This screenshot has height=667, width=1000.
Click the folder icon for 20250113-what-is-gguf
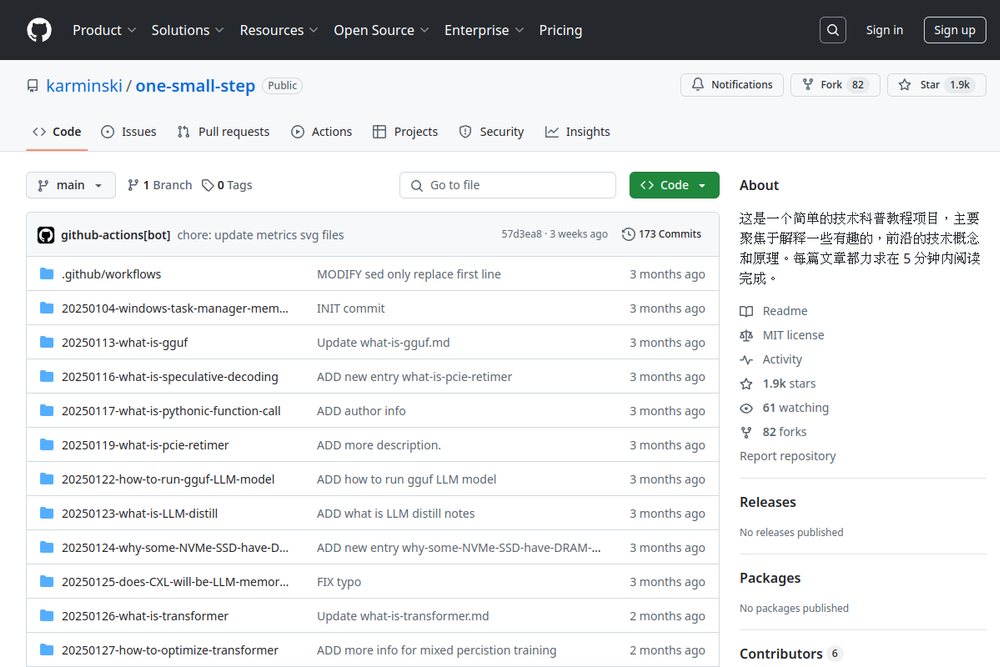click(47, 342)
